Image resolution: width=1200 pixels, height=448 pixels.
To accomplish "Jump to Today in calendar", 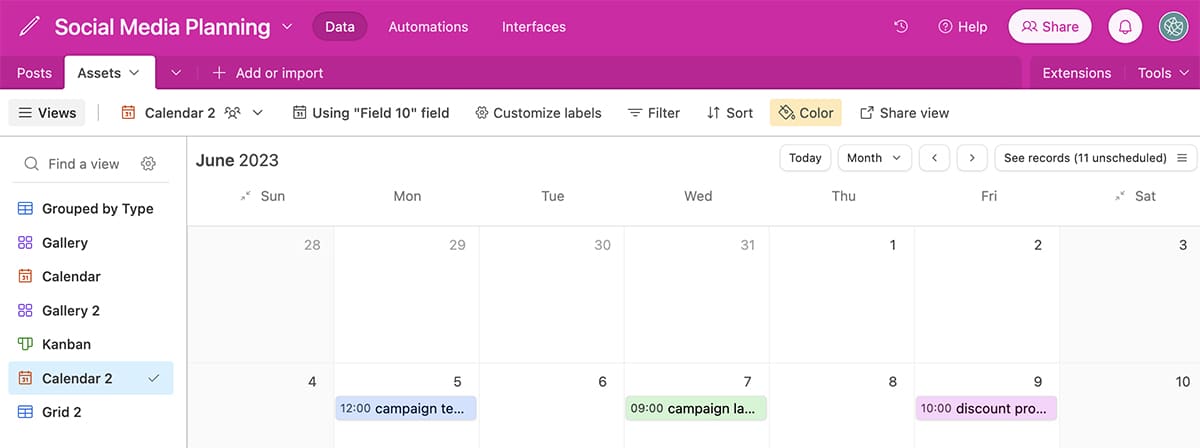I will point(805,158).
